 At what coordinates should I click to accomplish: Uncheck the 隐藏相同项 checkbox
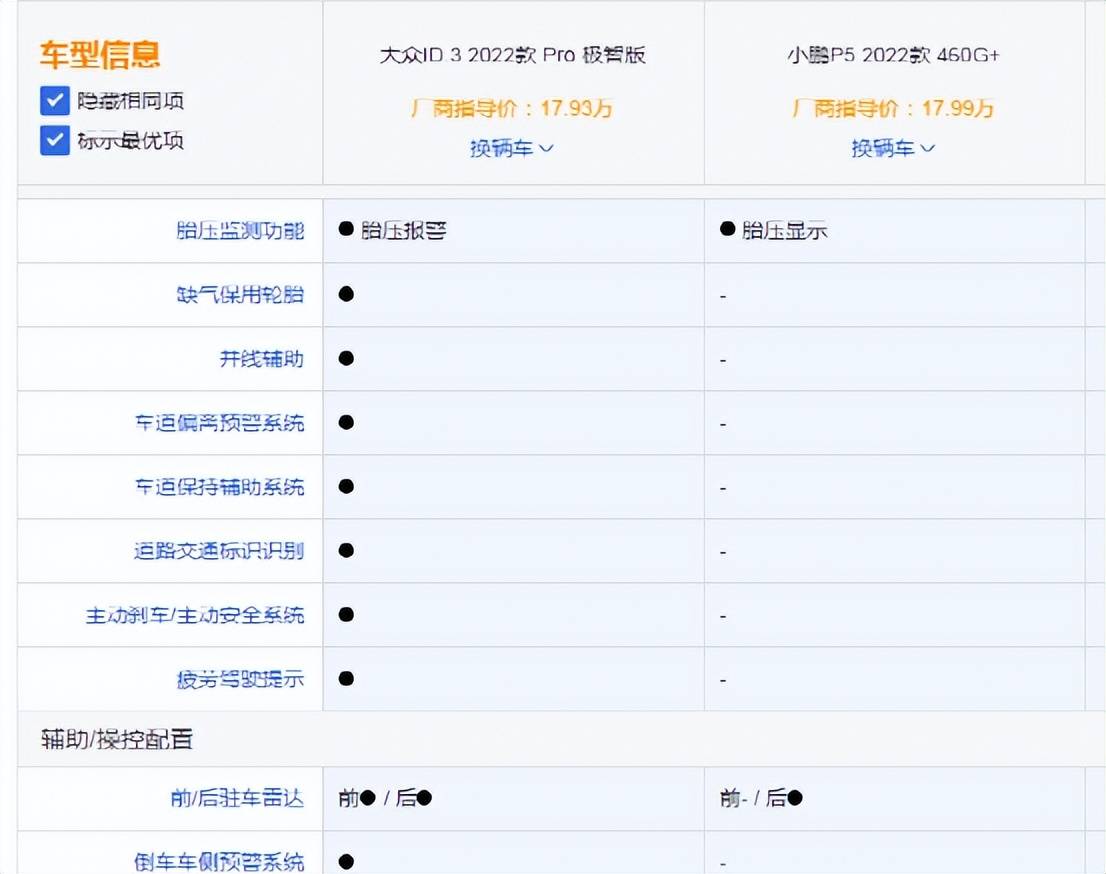(x=55, y=101)
